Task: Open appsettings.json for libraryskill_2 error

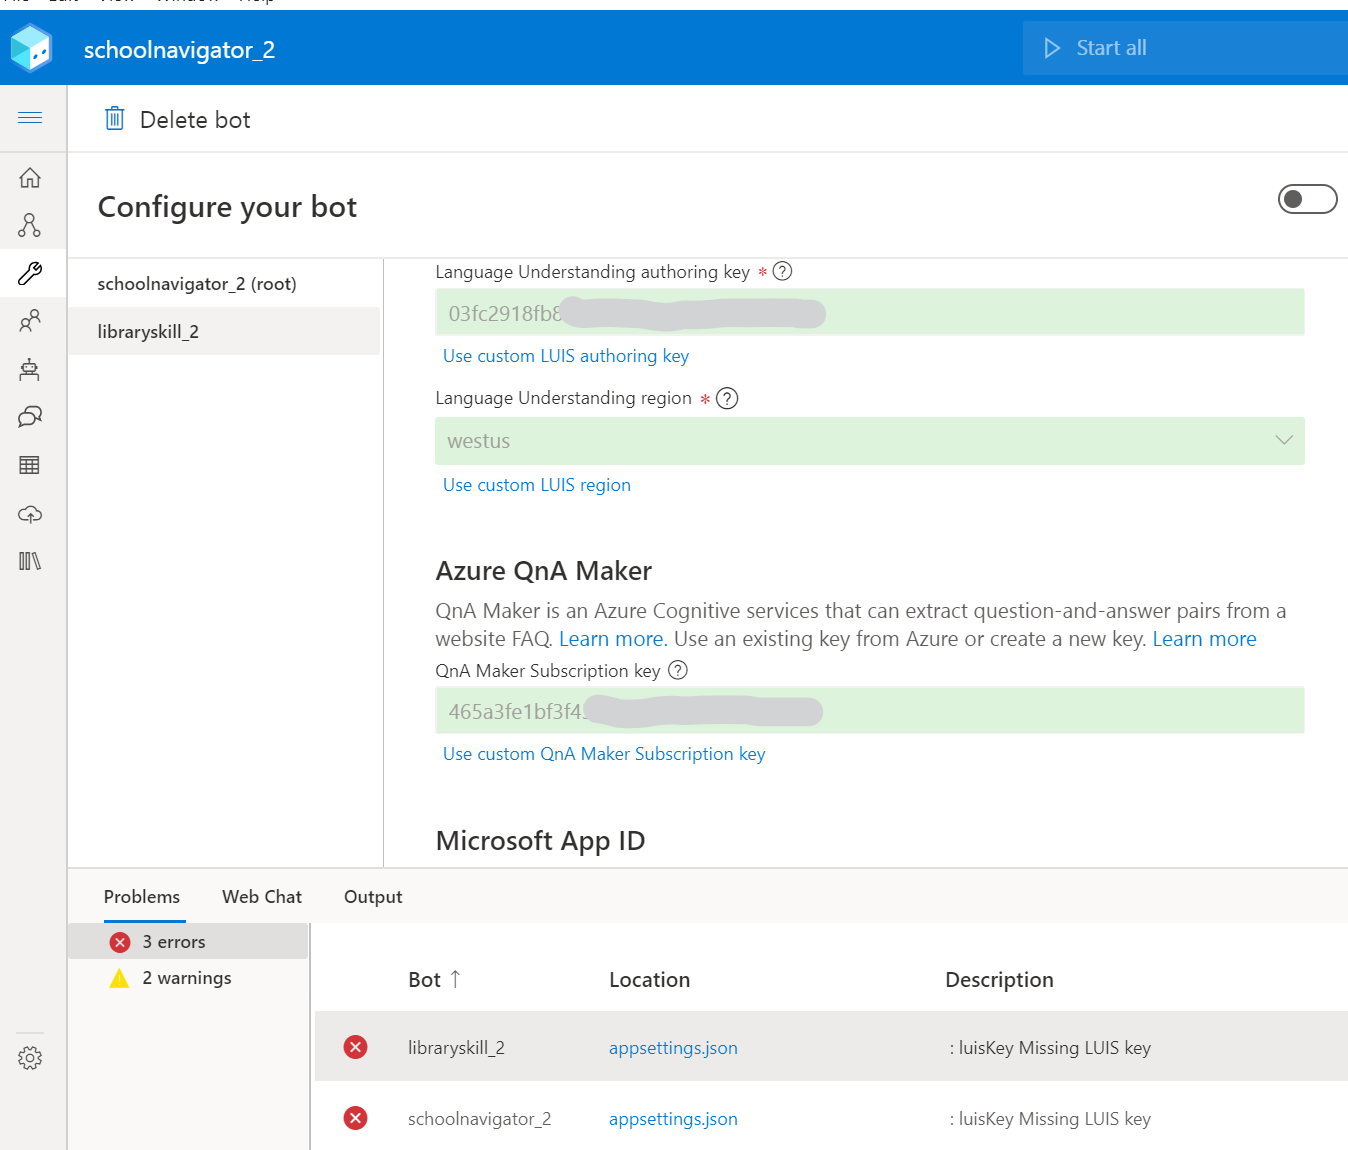Action: 673,1047
